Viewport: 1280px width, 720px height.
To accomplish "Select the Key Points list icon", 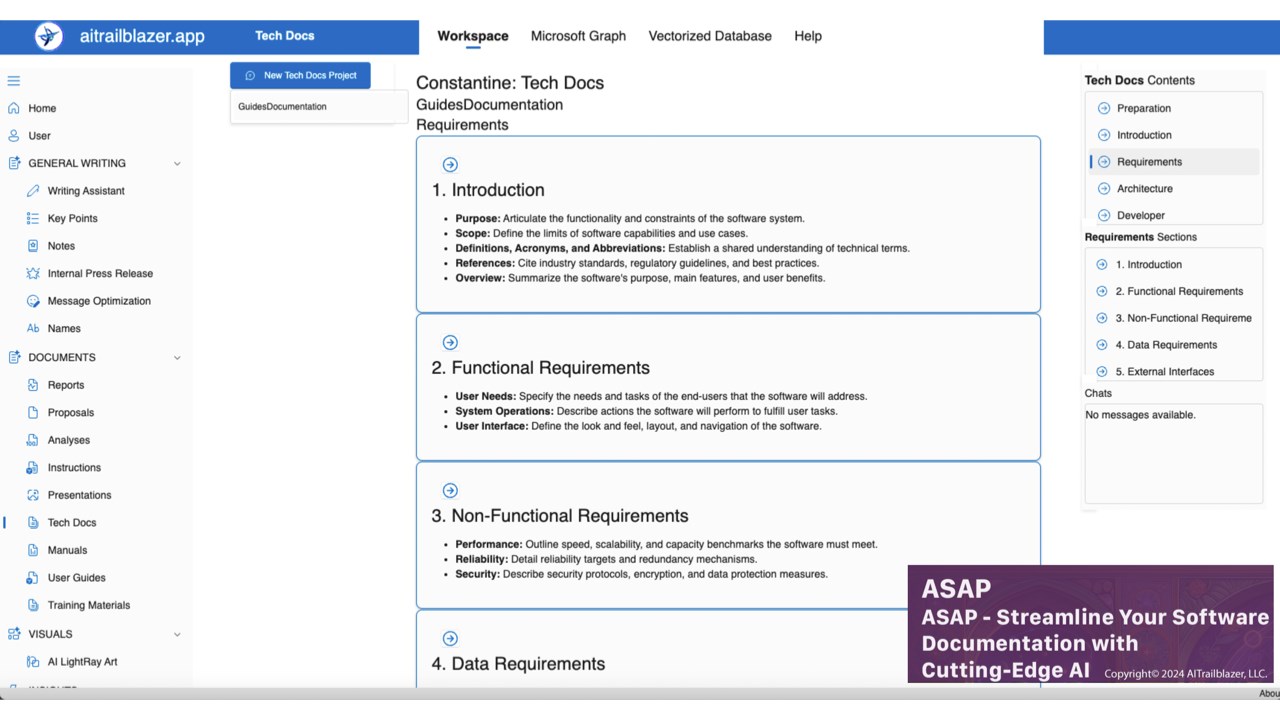I will (33, 218).
